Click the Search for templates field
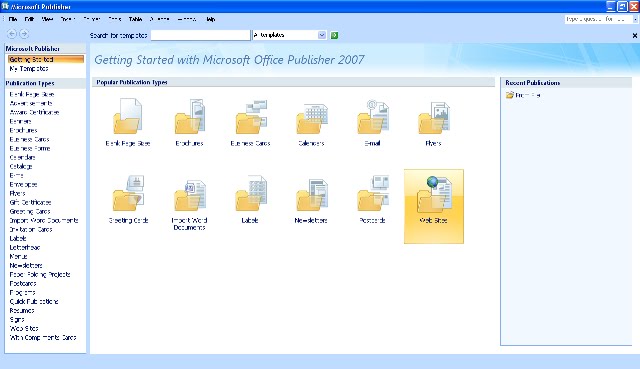The image size is (640, 369). coord(200,35)
